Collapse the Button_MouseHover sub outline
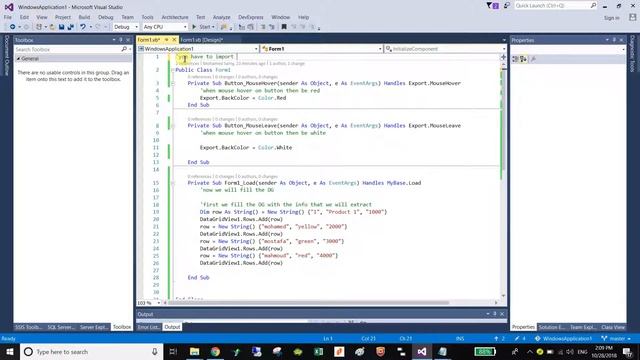The image size is (640, 360). 173,83
